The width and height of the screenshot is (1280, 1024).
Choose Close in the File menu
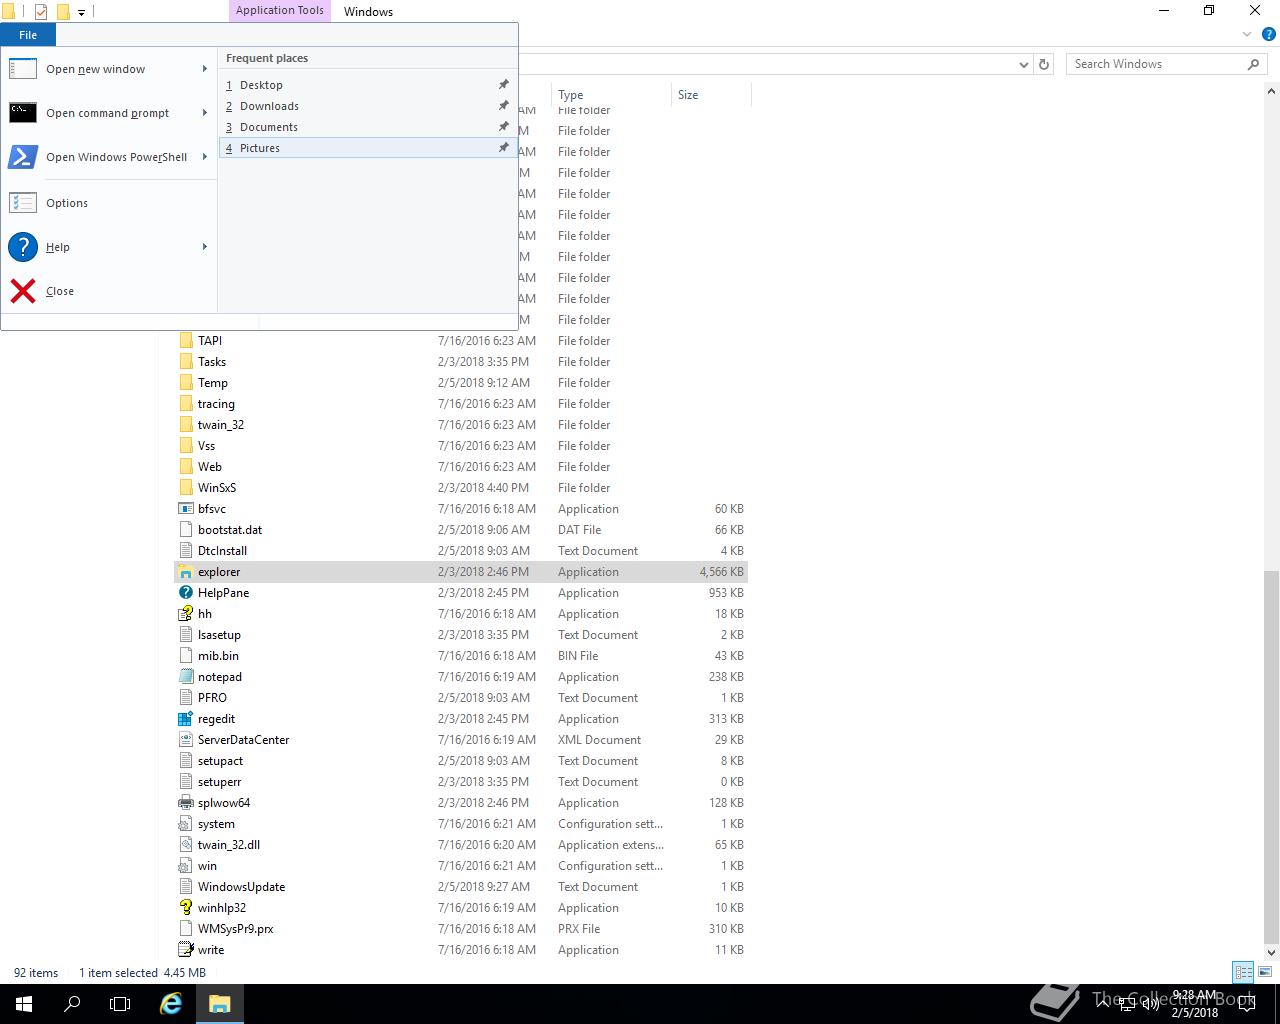[x=109, y=291]
